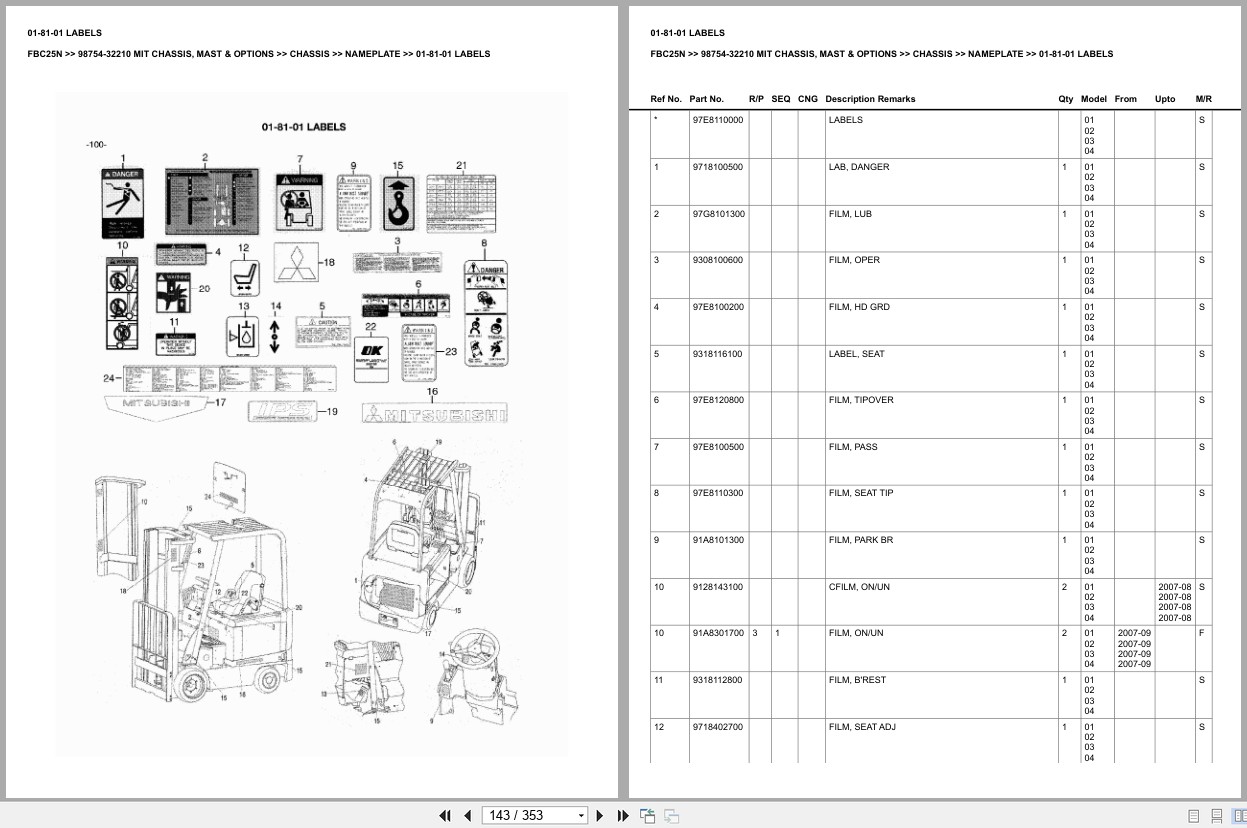Image resolution: width=1247 pixels, height=828 pixels.
Task: Click the 01-81-01 LABELS diagram title
Action: 304,127
